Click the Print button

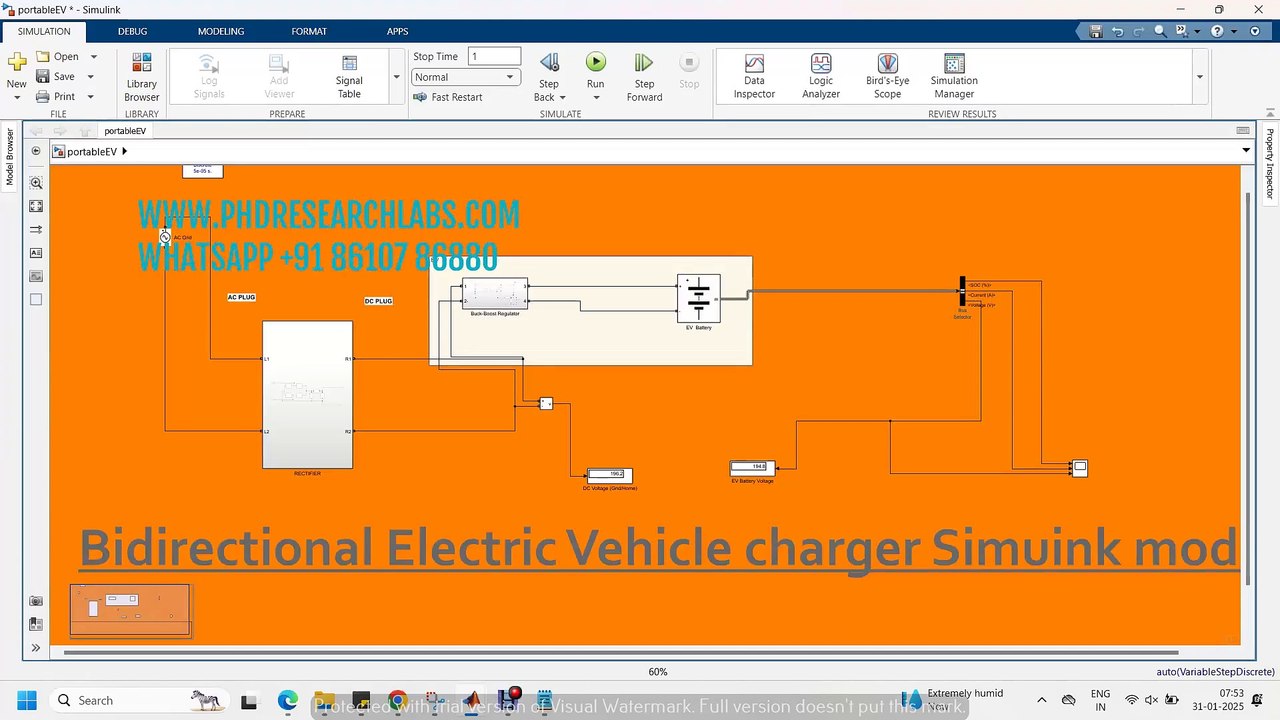point(56,97)
